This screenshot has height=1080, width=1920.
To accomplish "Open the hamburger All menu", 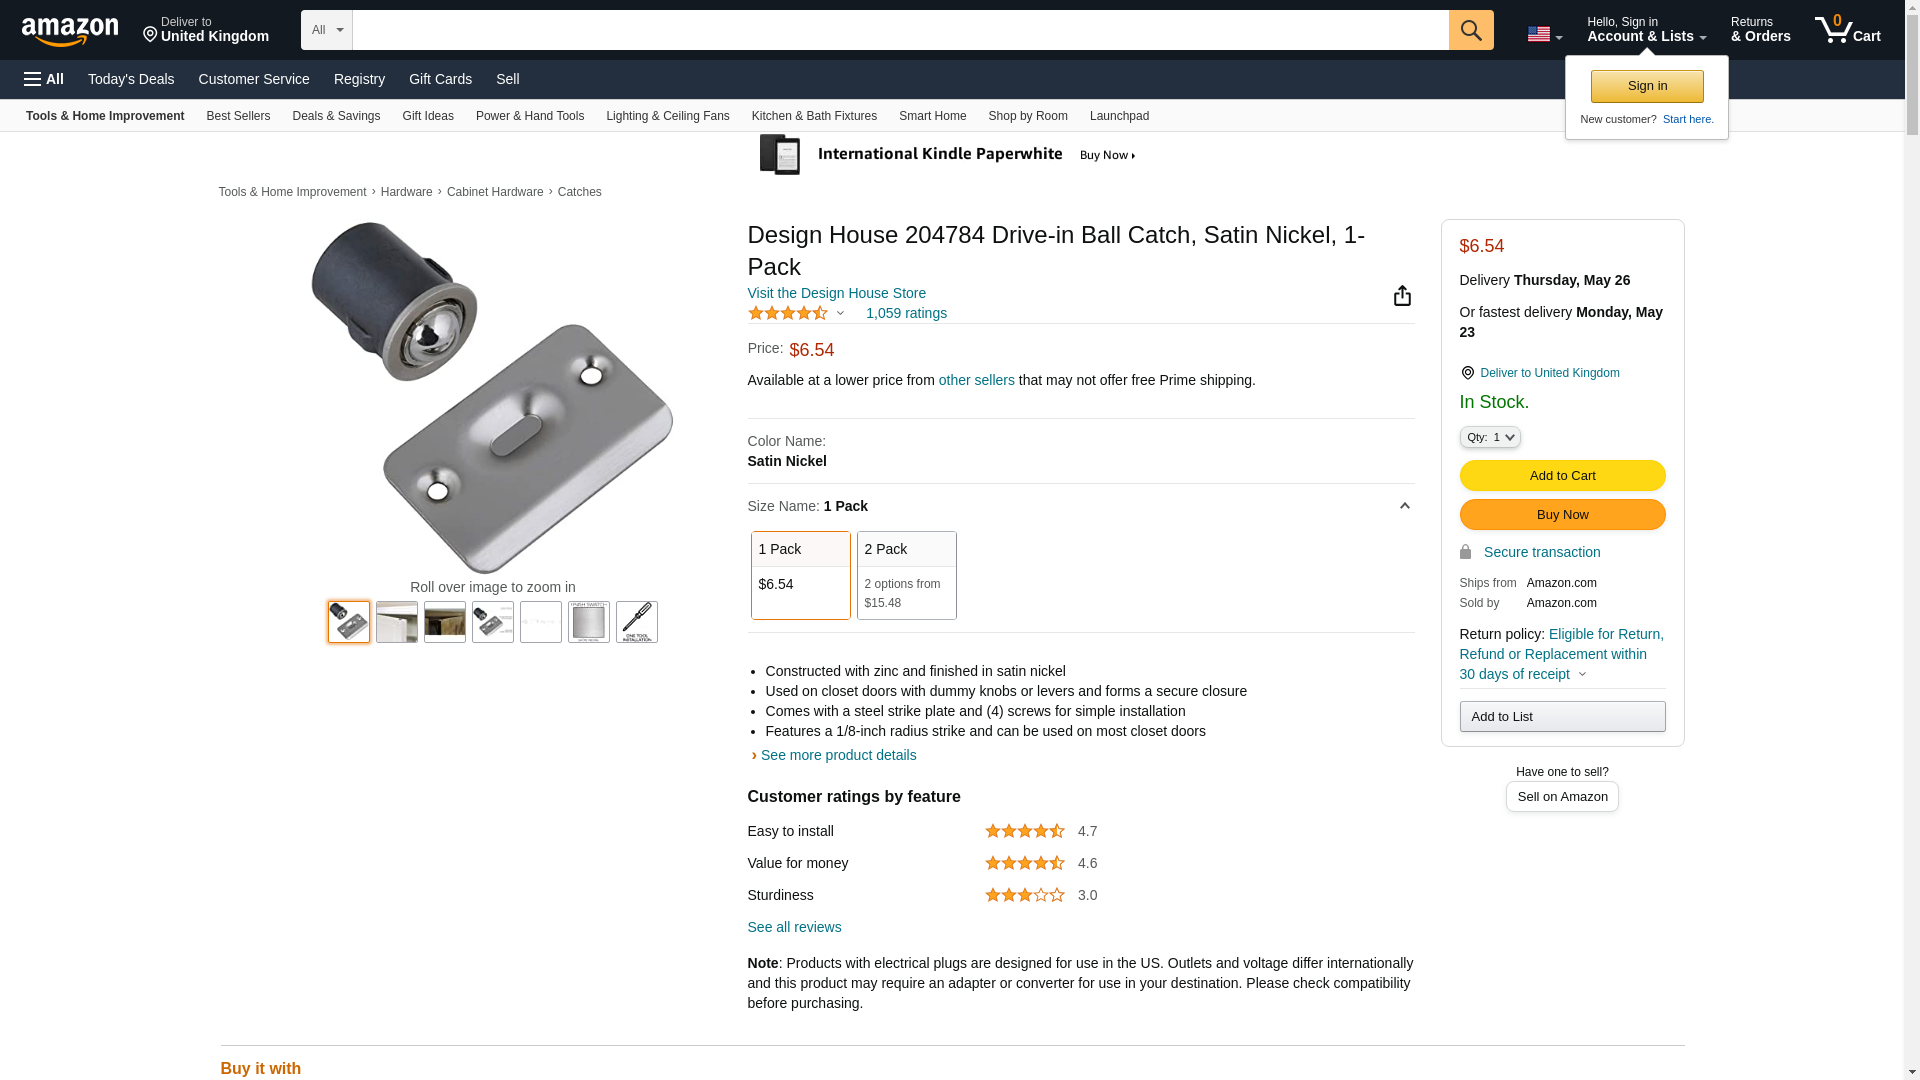I will click(44, 79).
